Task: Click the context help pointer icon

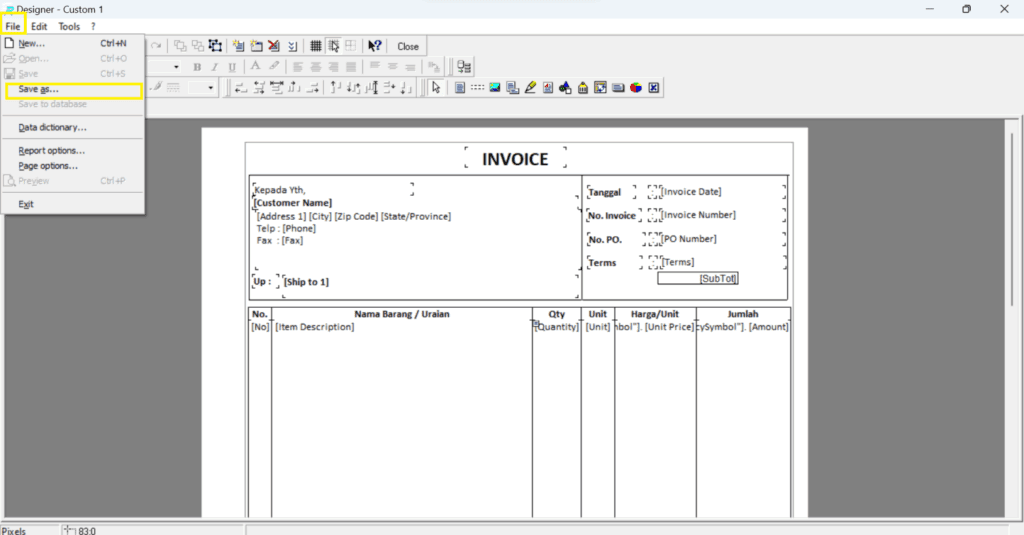Action: click(375, 46)
